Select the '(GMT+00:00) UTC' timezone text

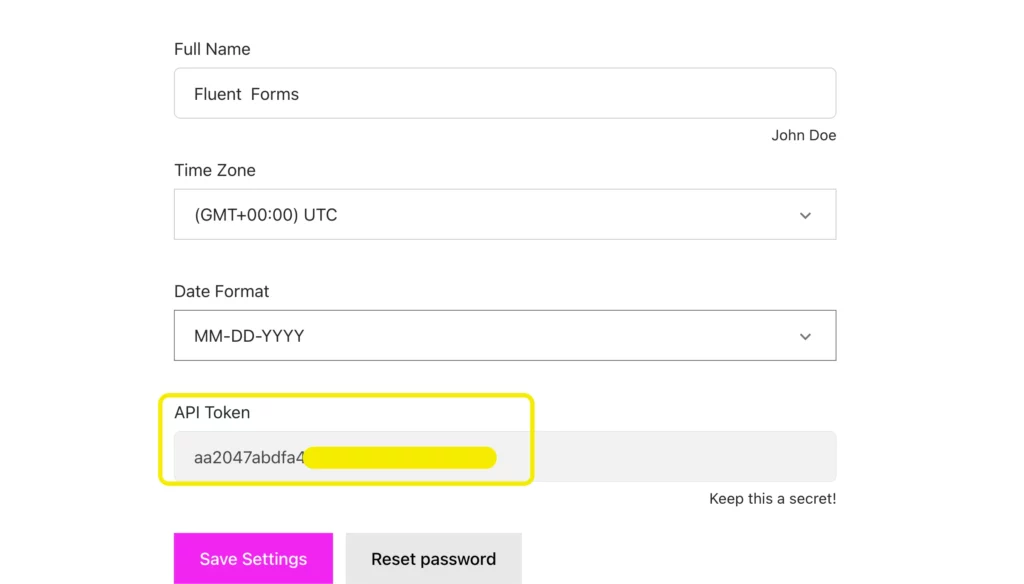[x=266, y=214]
